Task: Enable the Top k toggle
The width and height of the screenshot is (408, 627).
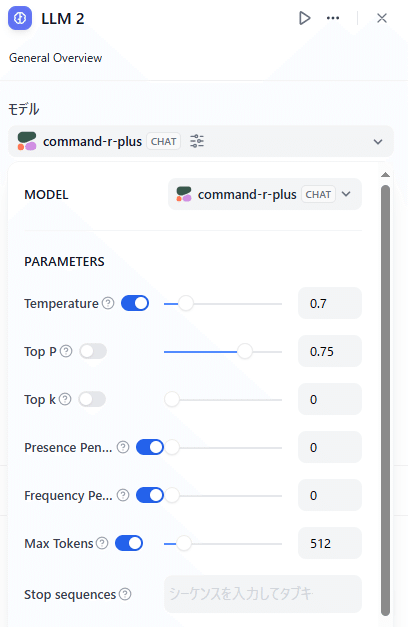Action: 92,399
